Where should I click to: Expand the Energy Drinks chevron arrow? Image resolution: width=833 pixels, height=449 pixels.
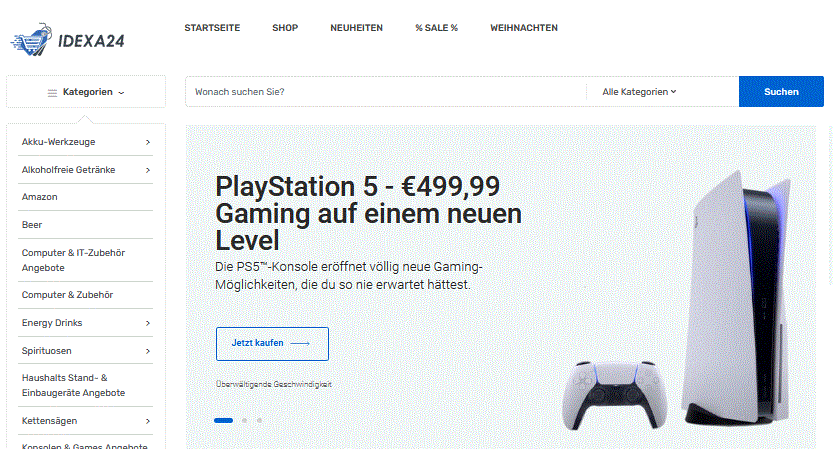click(148, 323)
